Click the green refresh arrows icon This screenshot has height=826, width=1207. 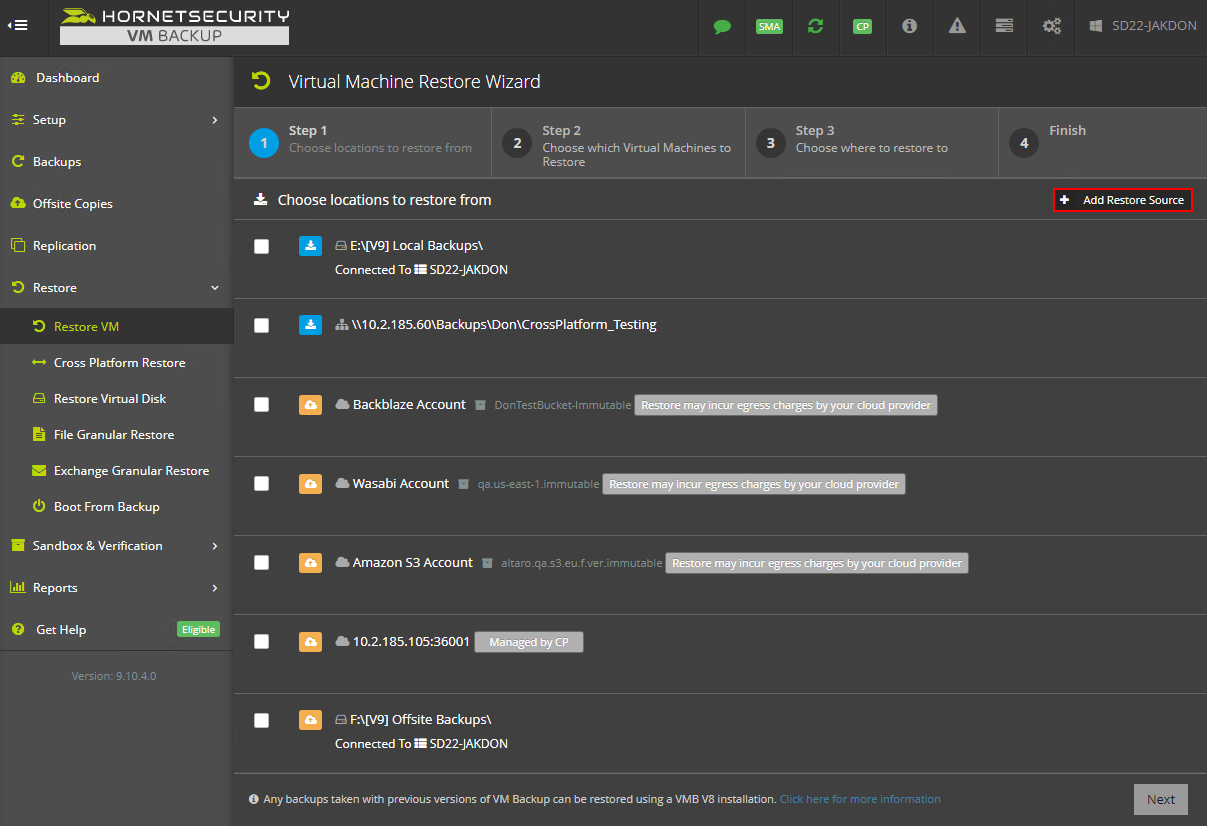tap(816, 27)
